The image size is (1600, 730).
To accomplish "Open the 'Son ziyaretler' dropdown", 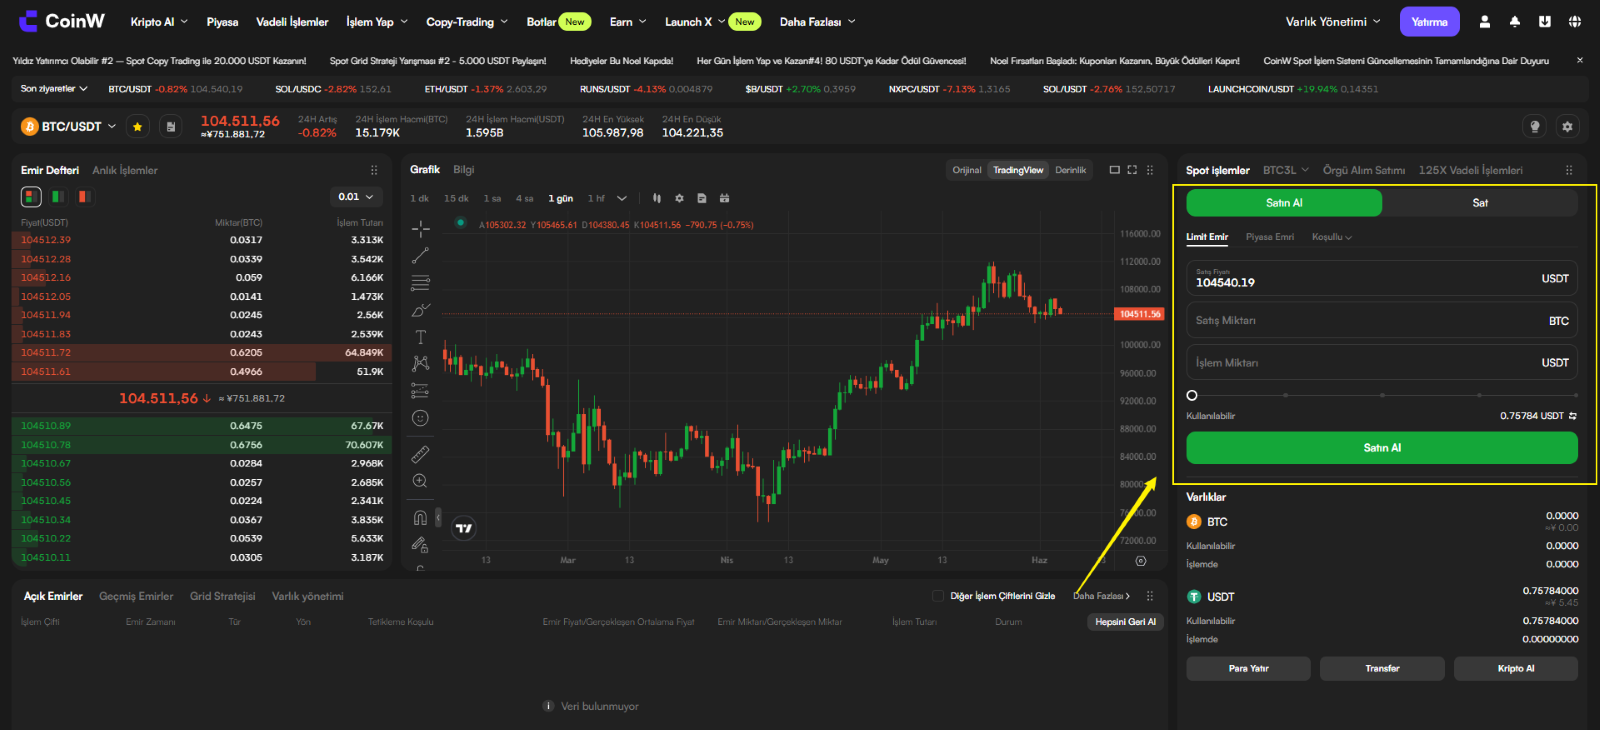I will point(54,89).
